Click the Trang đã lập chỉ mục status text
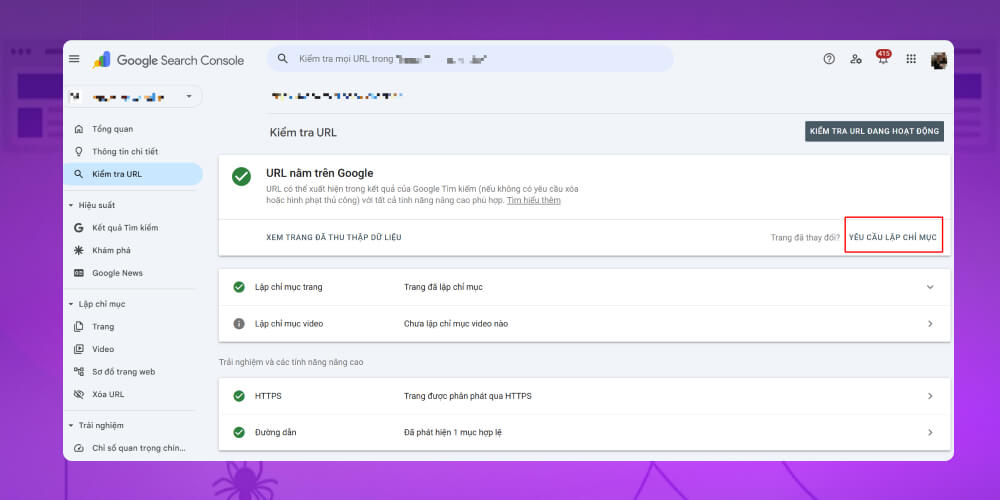 coord(443,287)
